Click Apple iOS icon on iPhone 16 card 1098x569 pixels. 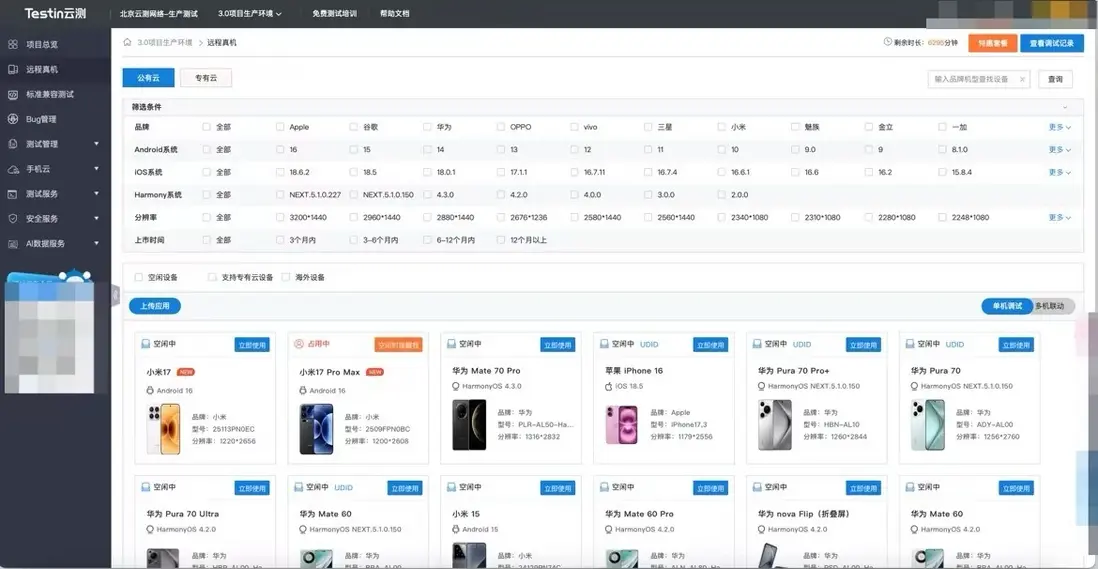(x=609, y=386)
